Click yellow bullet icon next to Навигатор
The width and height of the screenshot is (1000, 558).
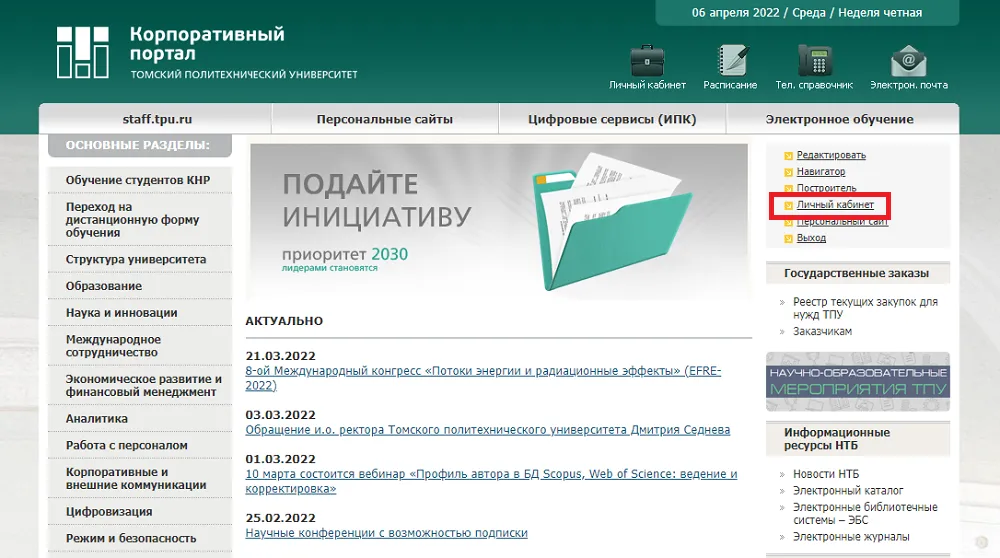(x=788, y=172)
